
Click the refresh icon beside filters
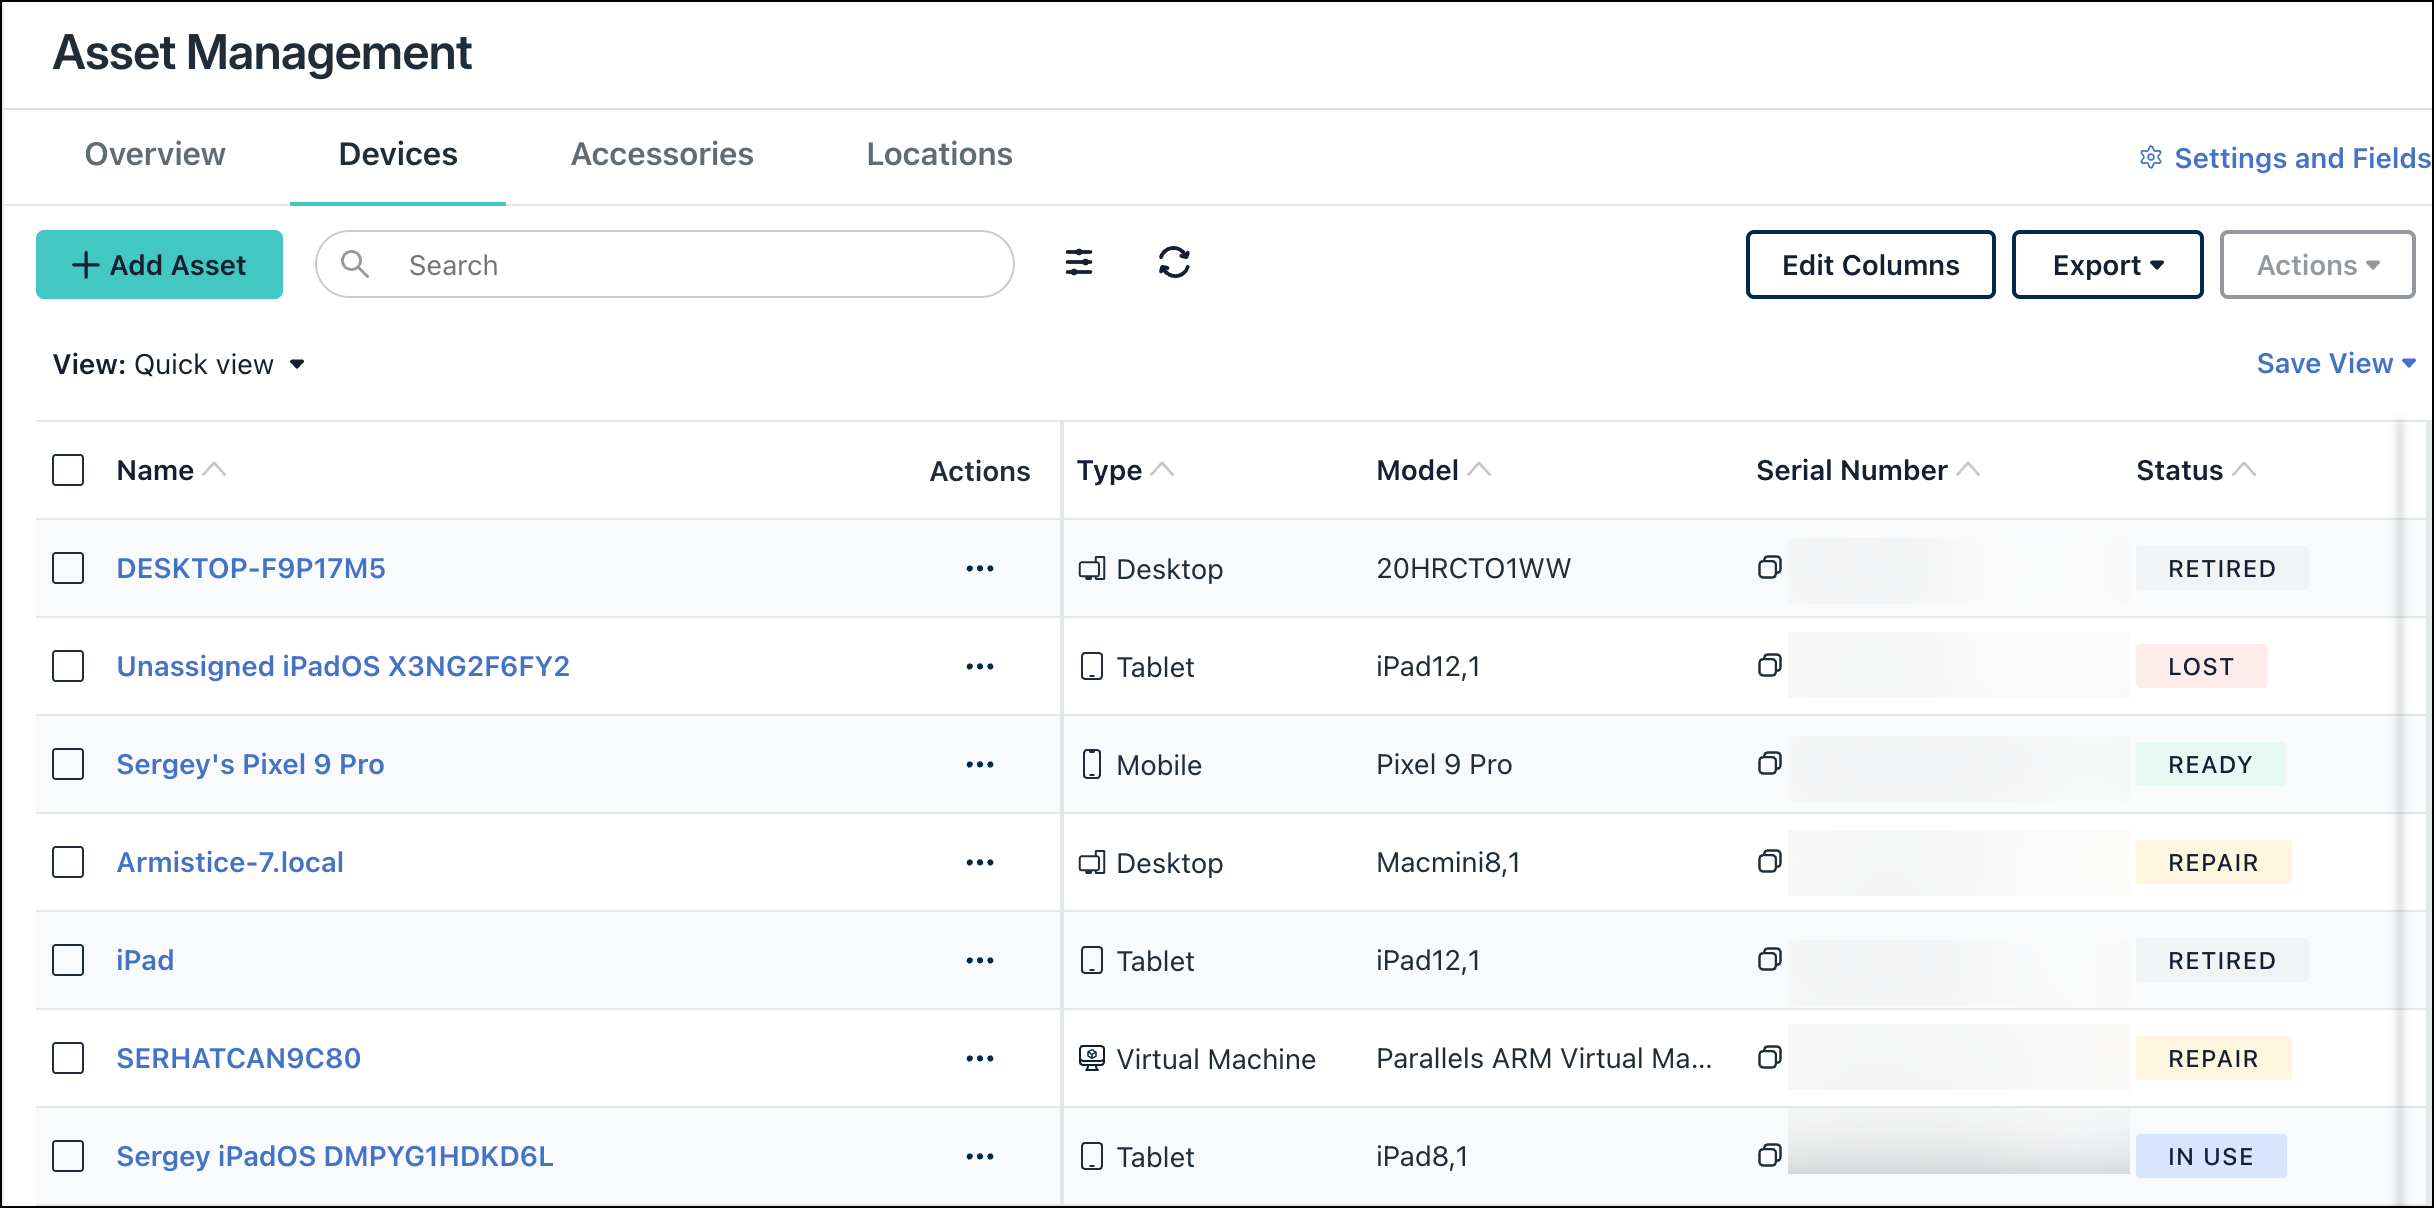pos(1173,263)
